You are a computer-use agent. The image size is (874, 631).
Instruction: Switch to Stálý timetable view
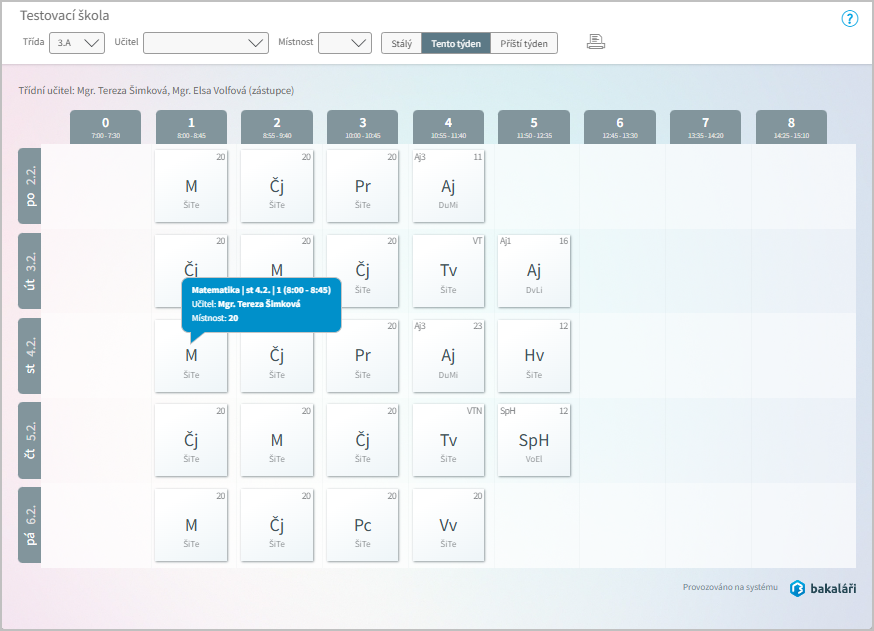point(401,43)
